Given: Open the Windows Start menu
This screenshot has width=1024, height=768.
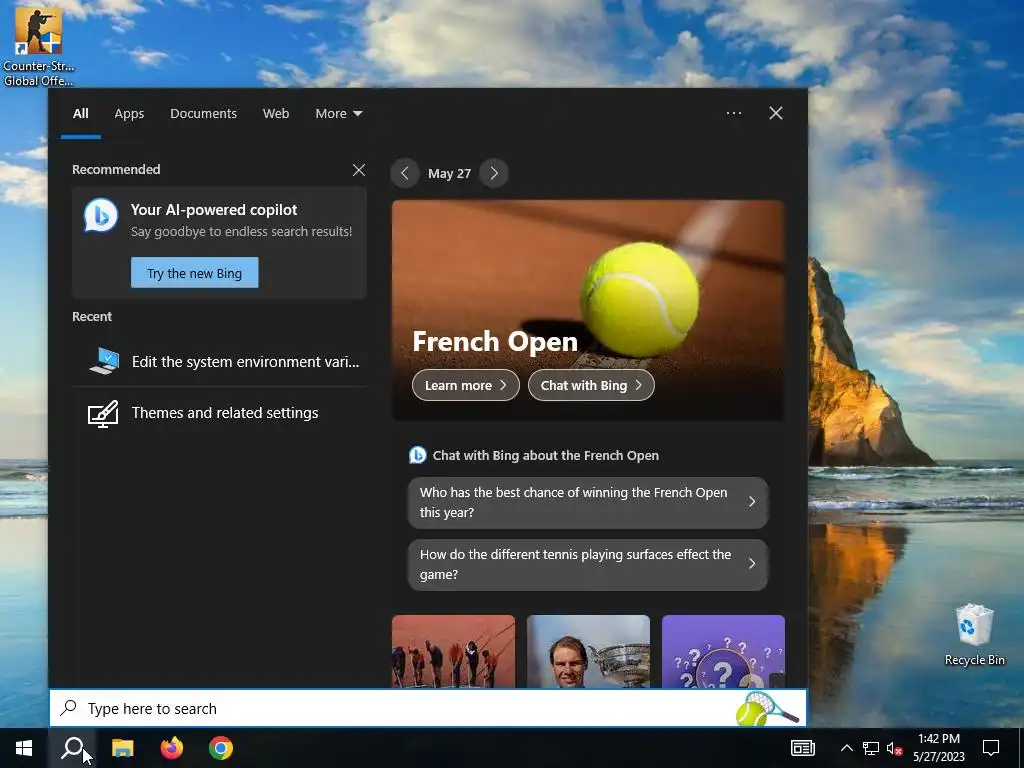Looking at the screenshot, I should point(24,748).
